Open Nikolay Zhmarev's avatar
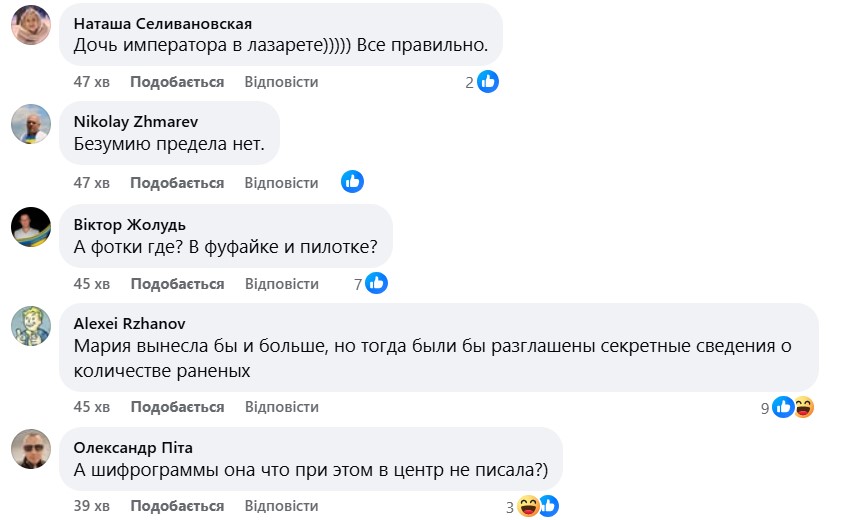862x520 pixels. point(31,125)
